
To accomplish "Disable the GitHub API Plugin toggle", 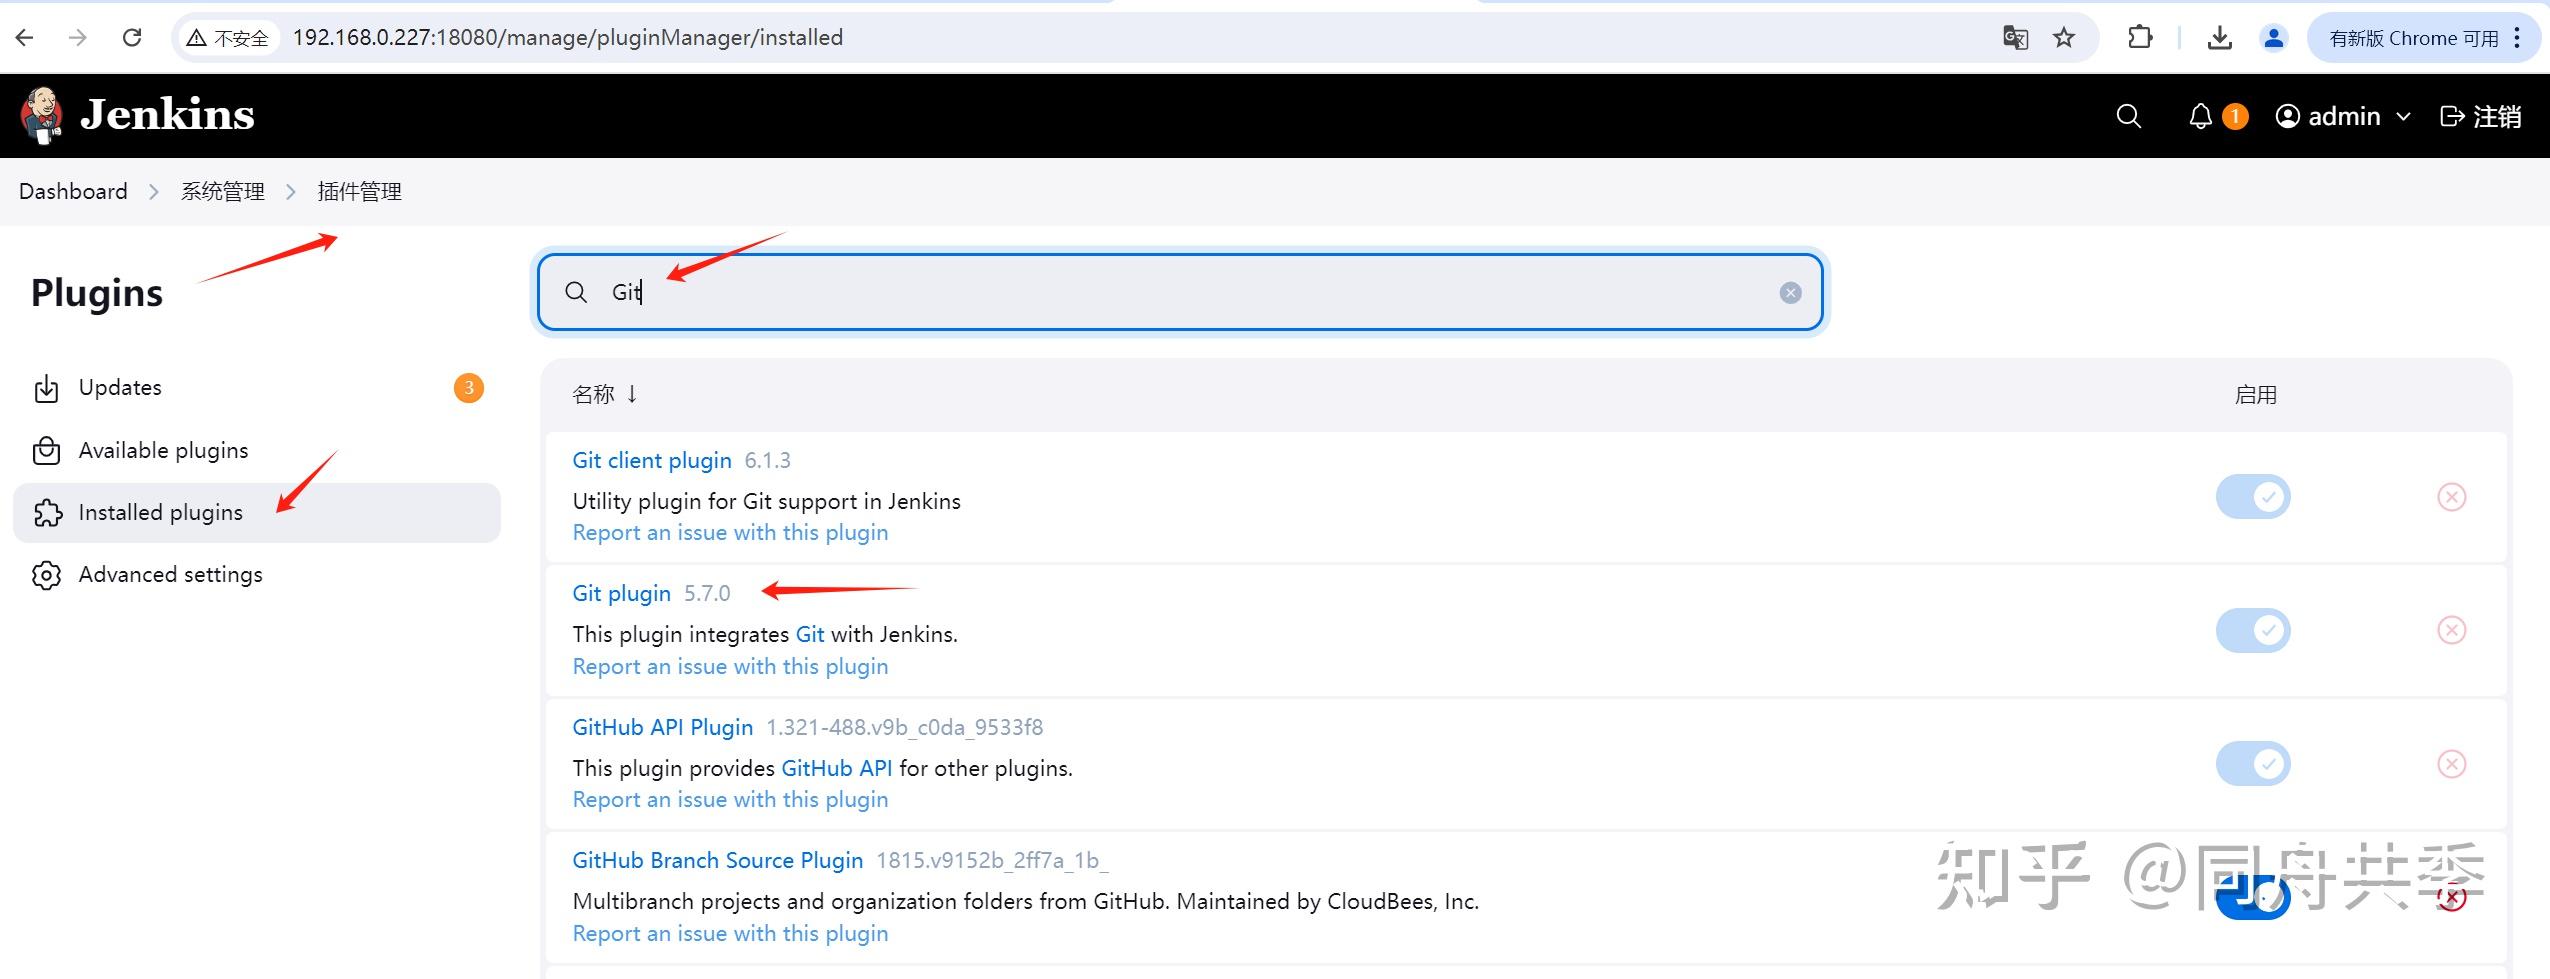I will (x=2253, y=763).
